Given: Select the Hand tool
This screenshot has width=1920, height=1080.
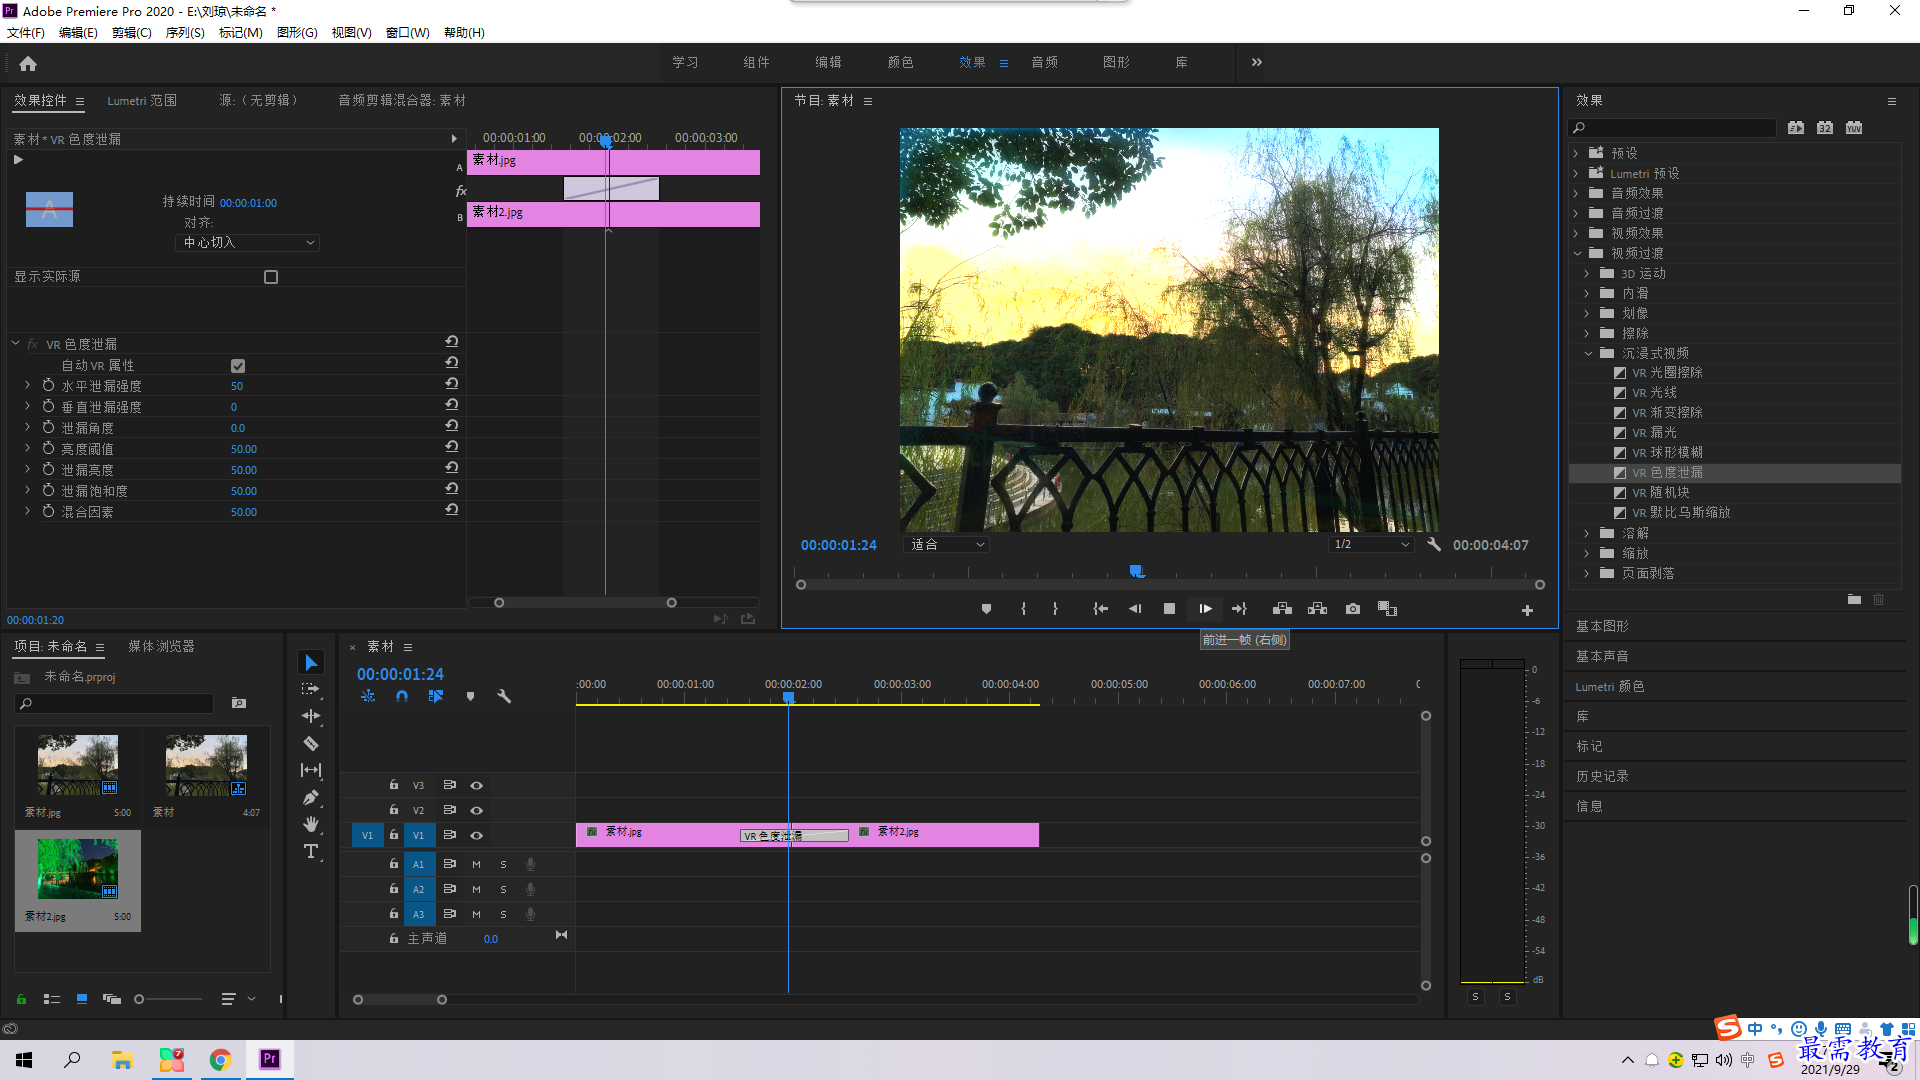Looking at the screenshot, I should [x=311, y=824].
